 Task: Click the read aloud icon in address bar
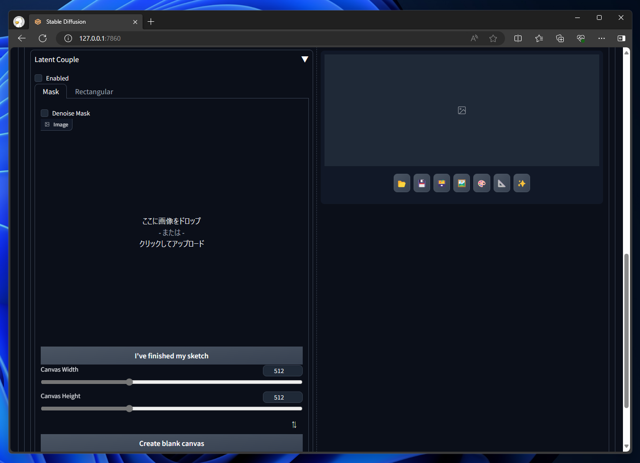pos(474,38)
